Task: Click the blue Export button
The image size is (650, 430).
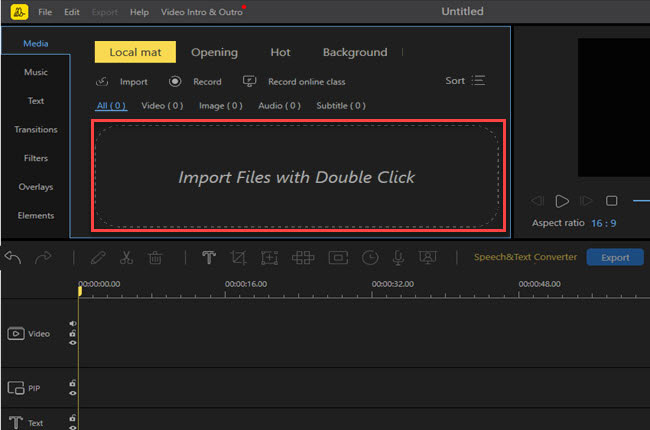Action: tap(615, 258)
